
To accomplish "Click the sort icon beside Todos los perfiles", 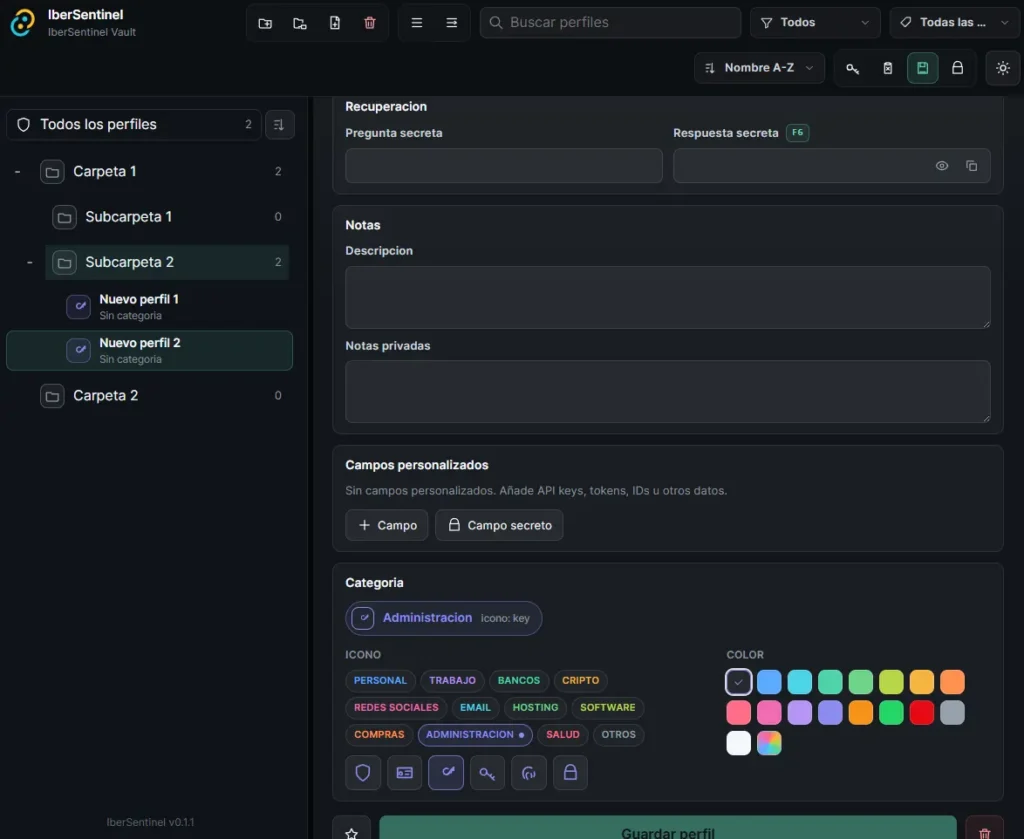I will (280, 125).
